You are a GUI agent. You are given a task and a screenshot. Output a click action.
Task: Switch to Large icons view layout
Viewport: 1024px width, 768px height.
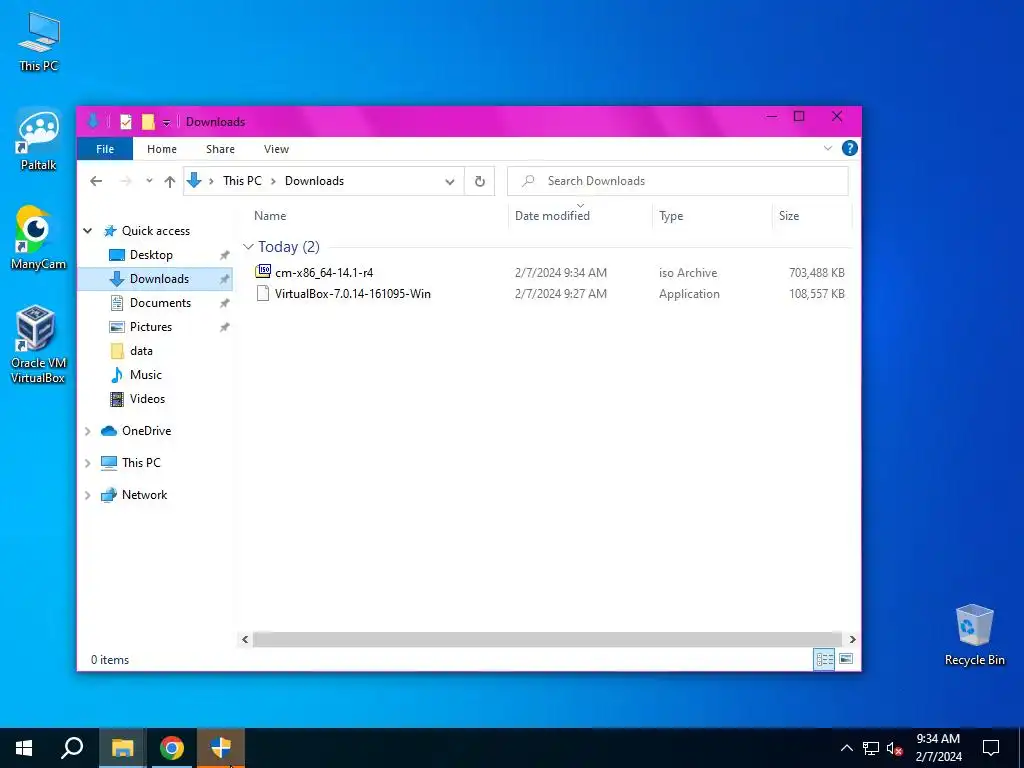pos(846,659)
